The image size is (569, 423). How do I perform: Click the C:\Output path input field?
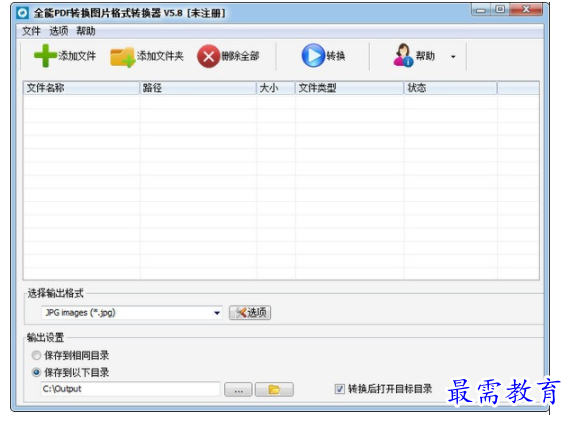(x=131, y=389)
